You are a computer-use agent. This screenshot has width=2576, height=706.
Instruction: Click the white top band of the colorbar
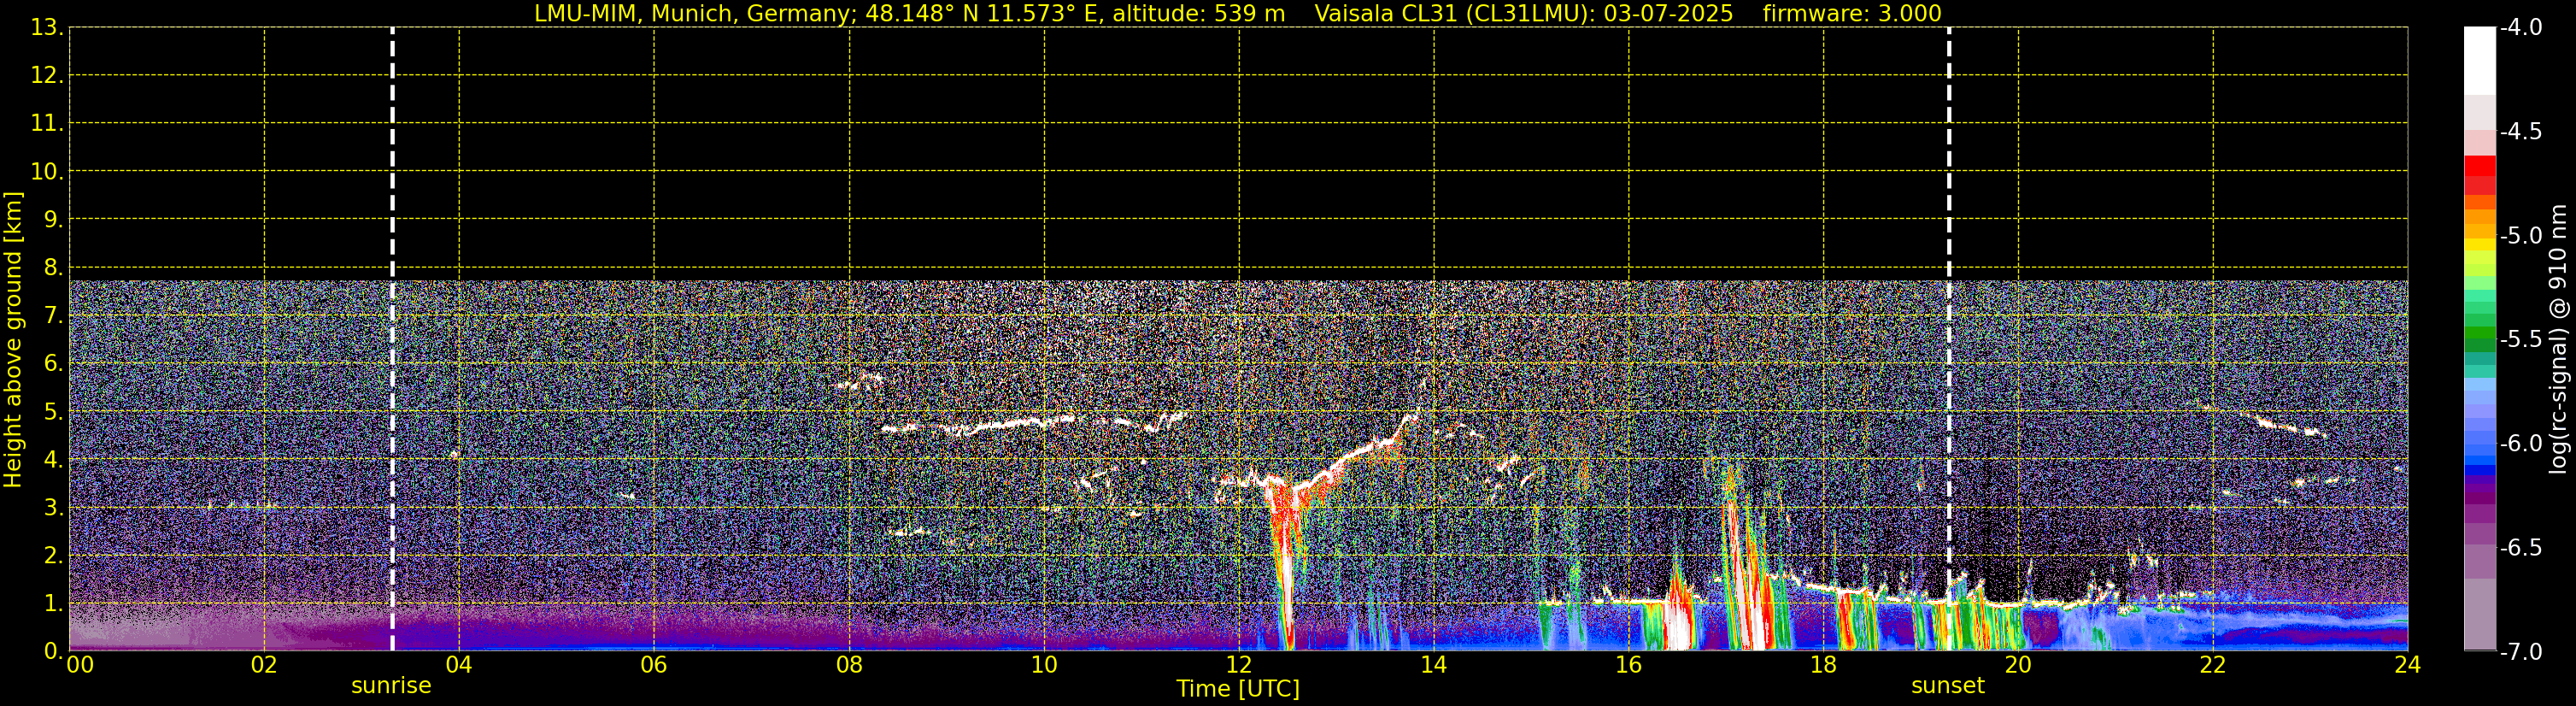(x=2480, y=60)
